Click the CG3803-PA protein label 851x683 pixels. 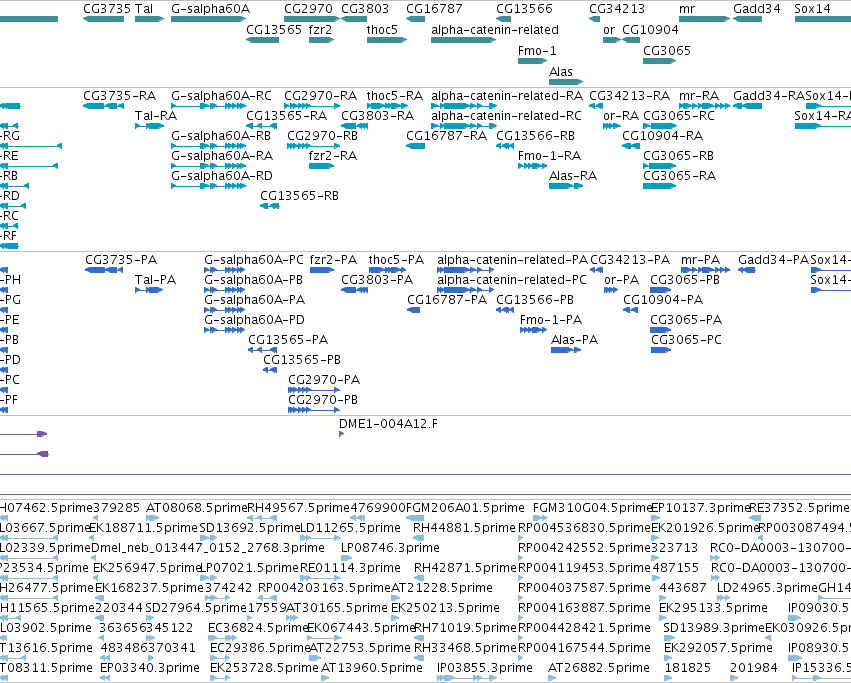point(377,280)
